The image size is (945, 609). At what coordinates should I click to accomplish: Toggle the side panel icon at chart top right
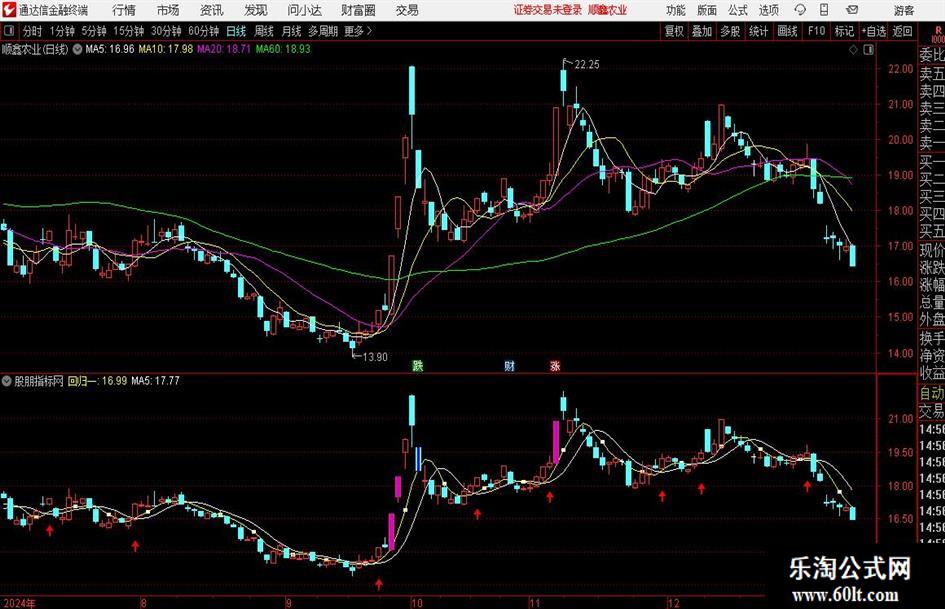[868, 50]
